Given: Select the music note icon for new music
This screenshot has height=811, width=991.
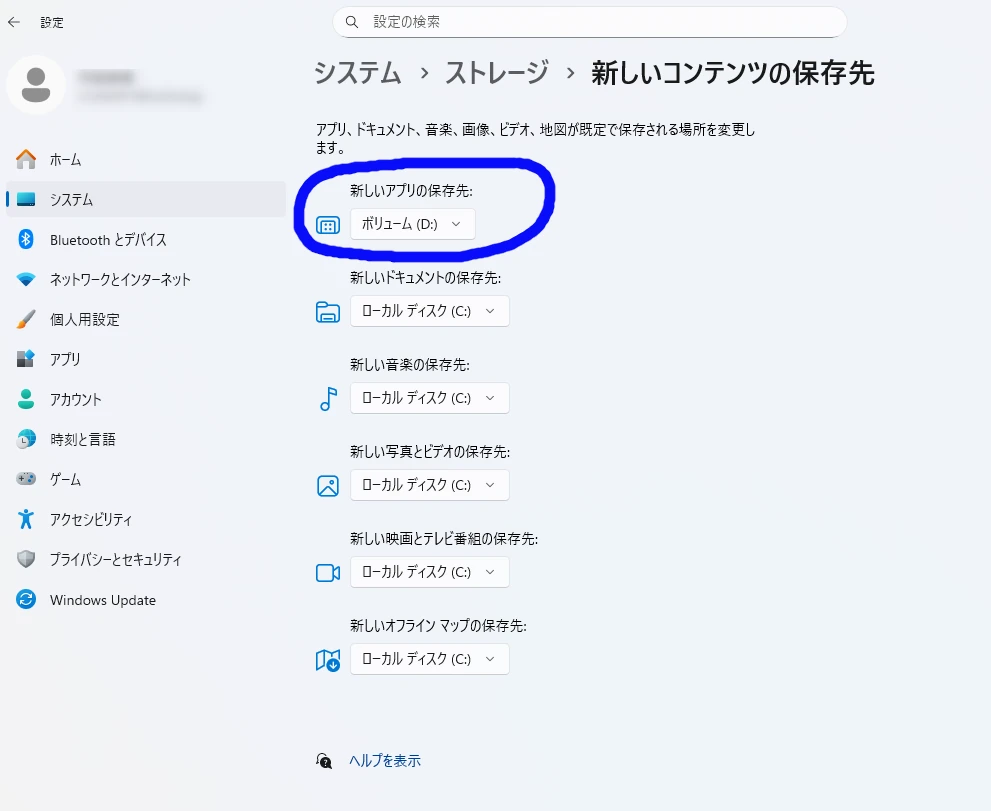Looking at the screenshot, I should [327, 398].
